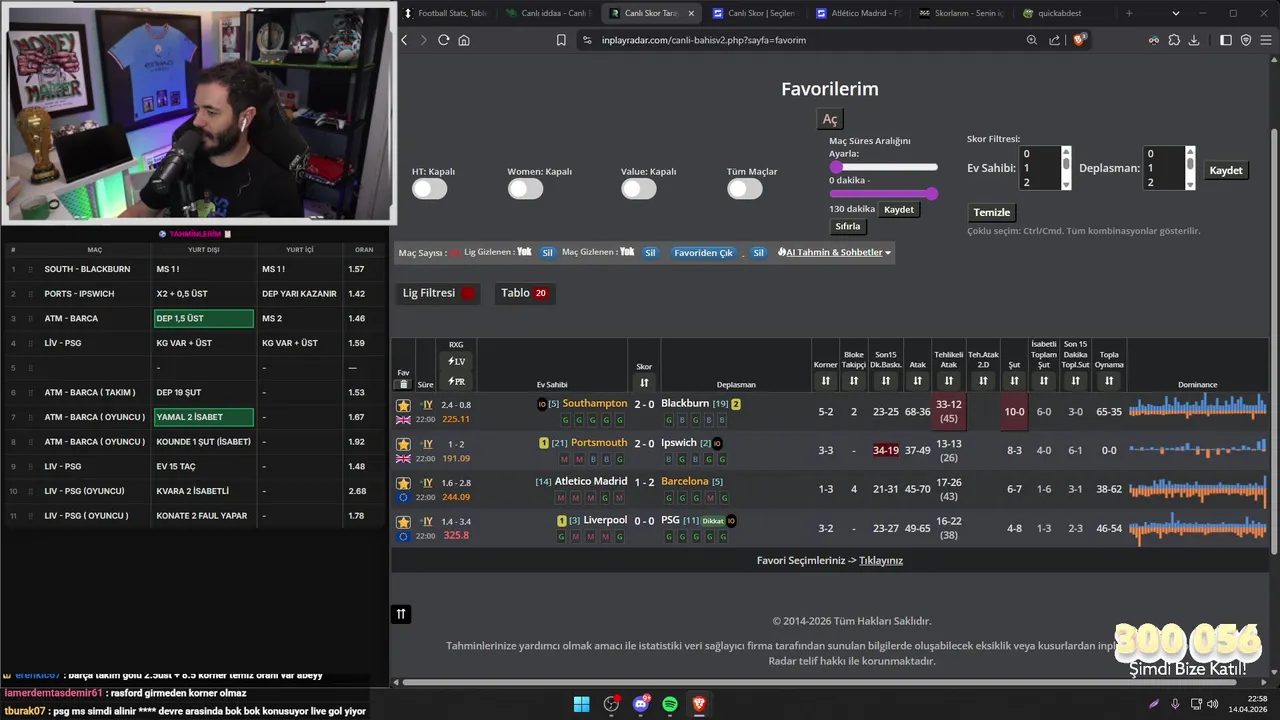Viewport: 1280px width, 720px height.
Task: Click the scroll-to-top double arrow button
Action: pyautogui.click(x=401, y=614)
